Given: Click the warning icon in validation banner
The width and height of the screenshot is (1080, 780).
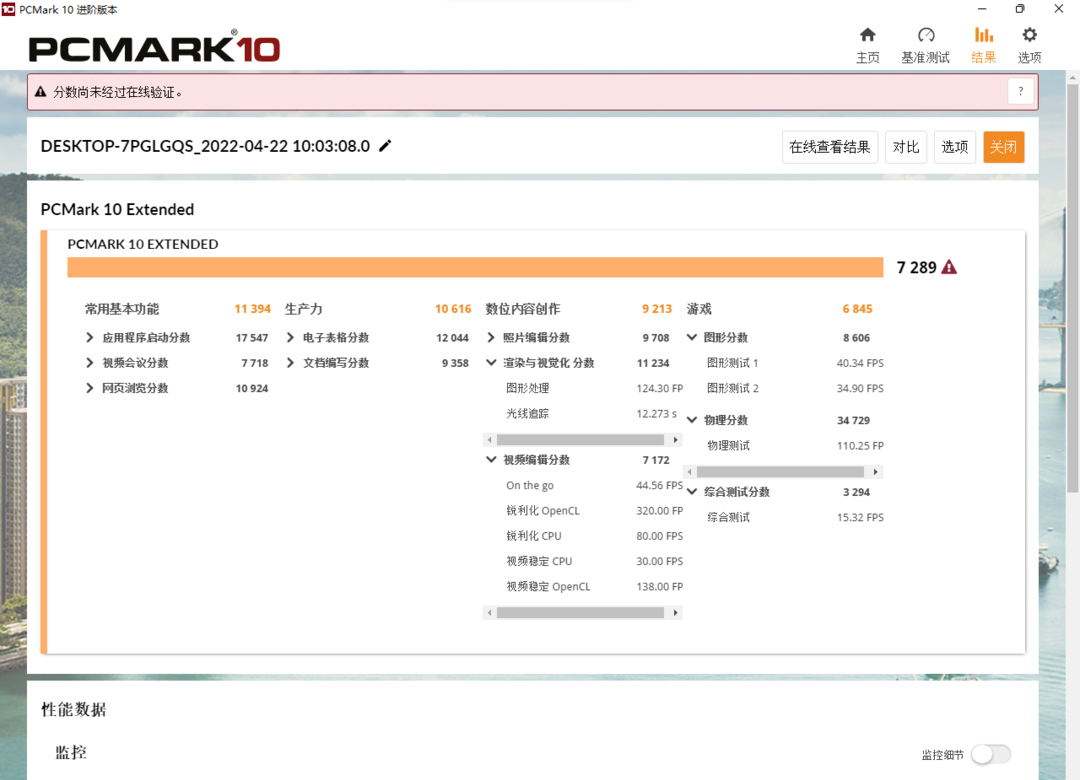Looking at the screenshot, I should click(x=41, y=92).
